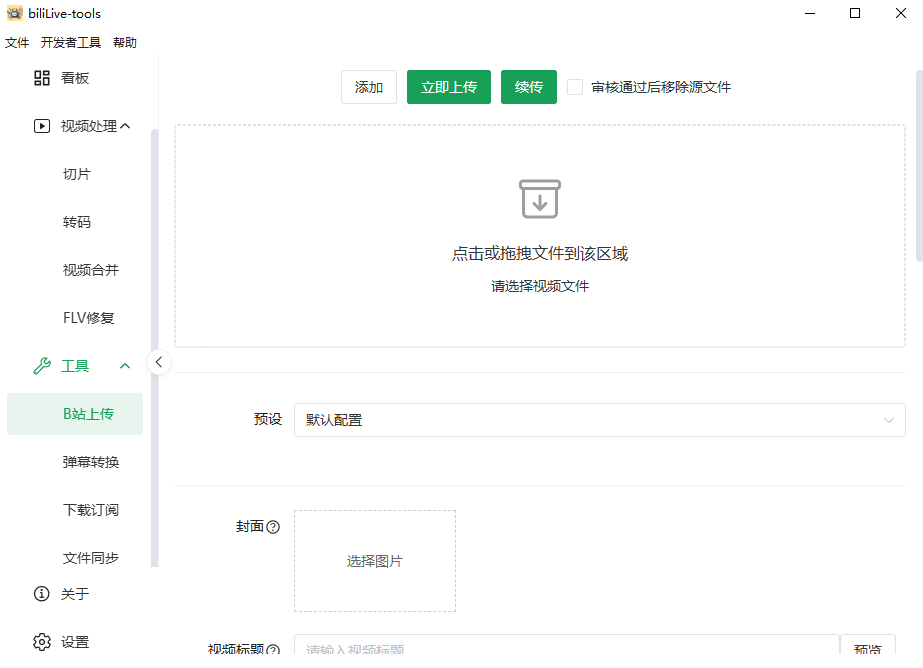Viewport: 923px width, 668px height.
Task: Open the 文件 menu
Action: coord(17,43)
